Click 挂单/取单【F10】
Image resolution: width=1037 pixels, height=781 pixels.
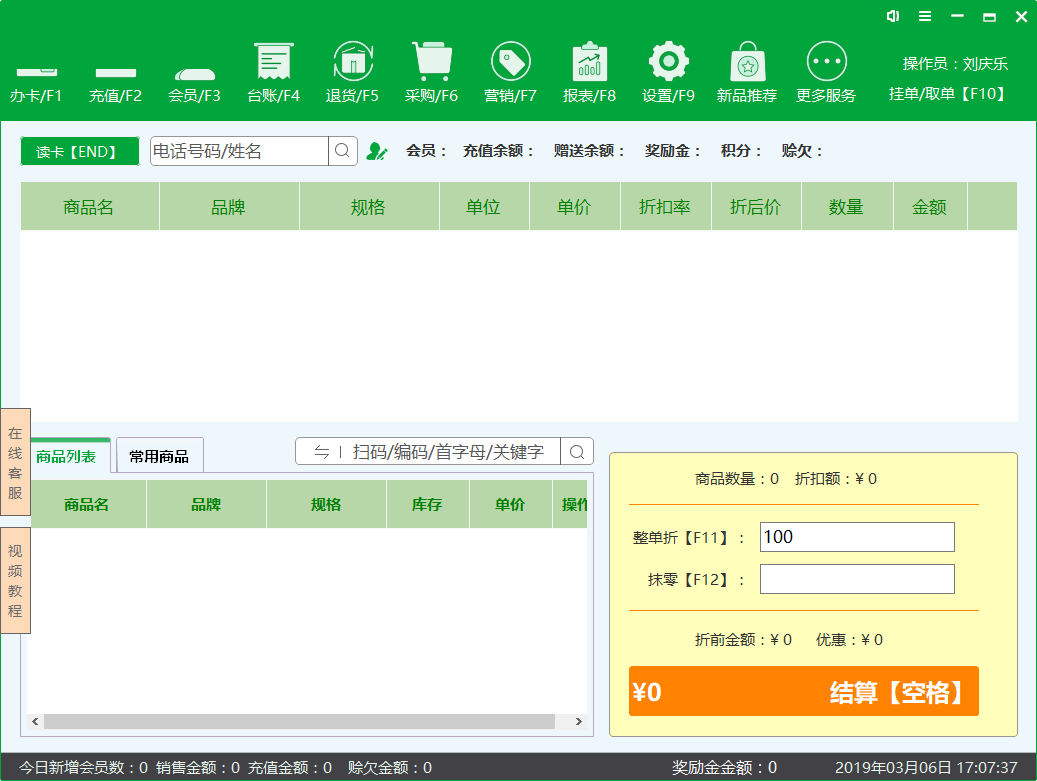click(948, 94)
